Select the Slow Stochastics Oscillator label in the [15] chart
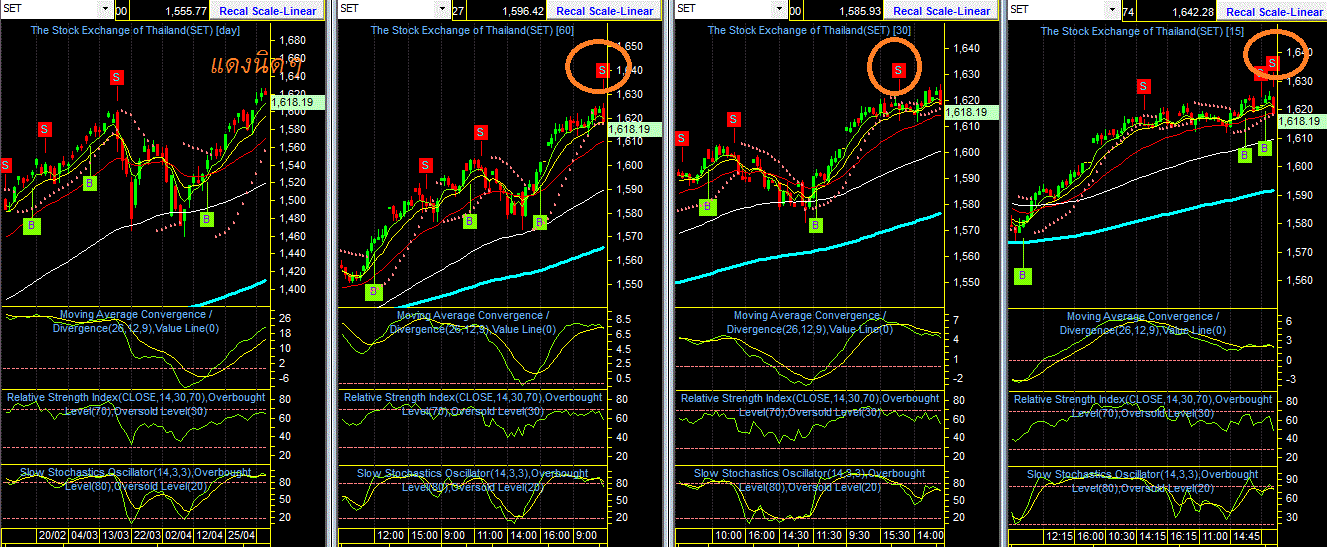Viewport: 1327px width, 547px height. coord(1144,481)
